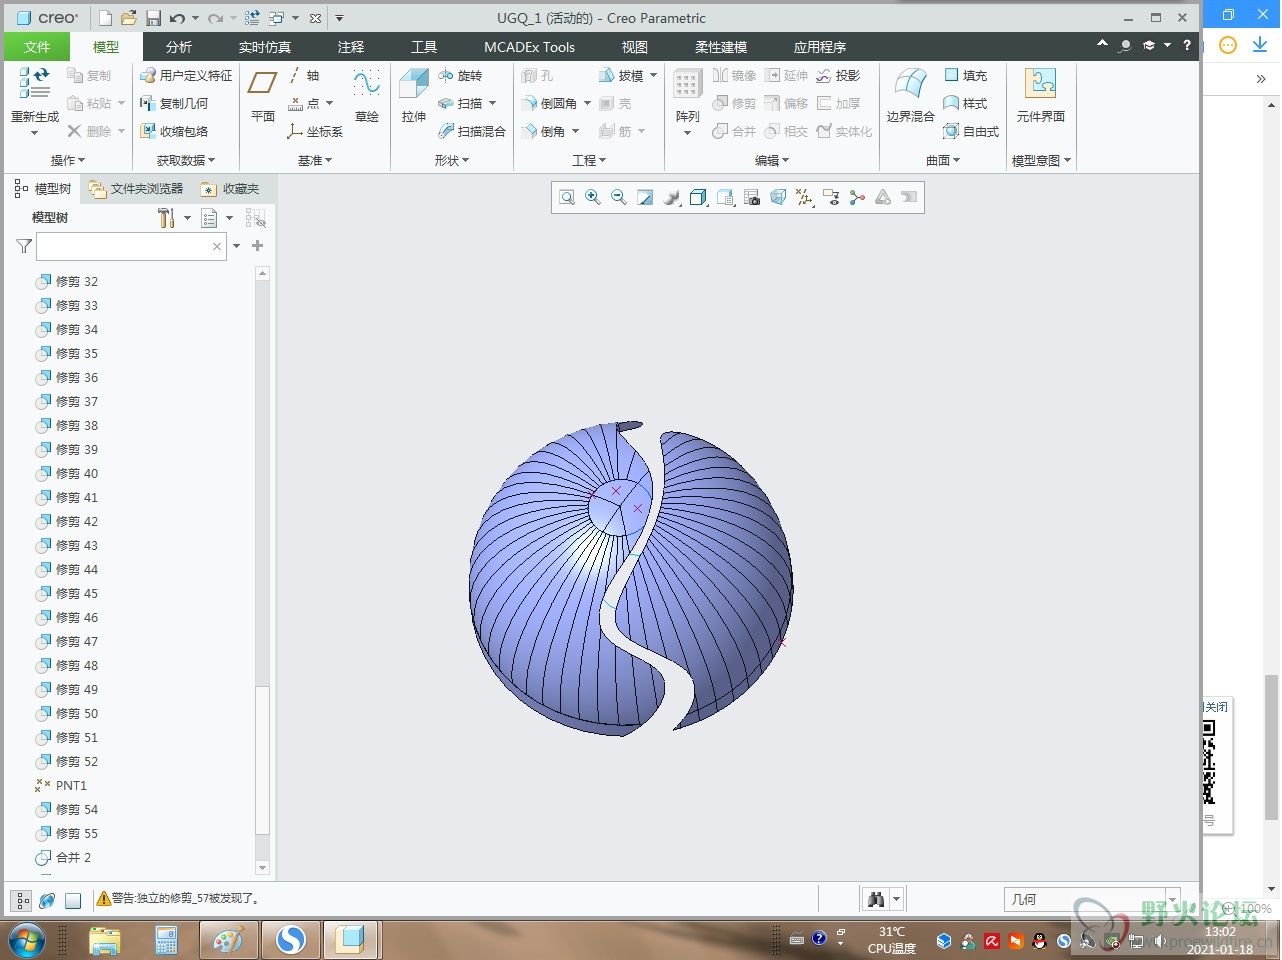Expand the 获取数据 (Get Data) group dropdown
Viewport: 1282px width, 960px height.
coord(186,160)
